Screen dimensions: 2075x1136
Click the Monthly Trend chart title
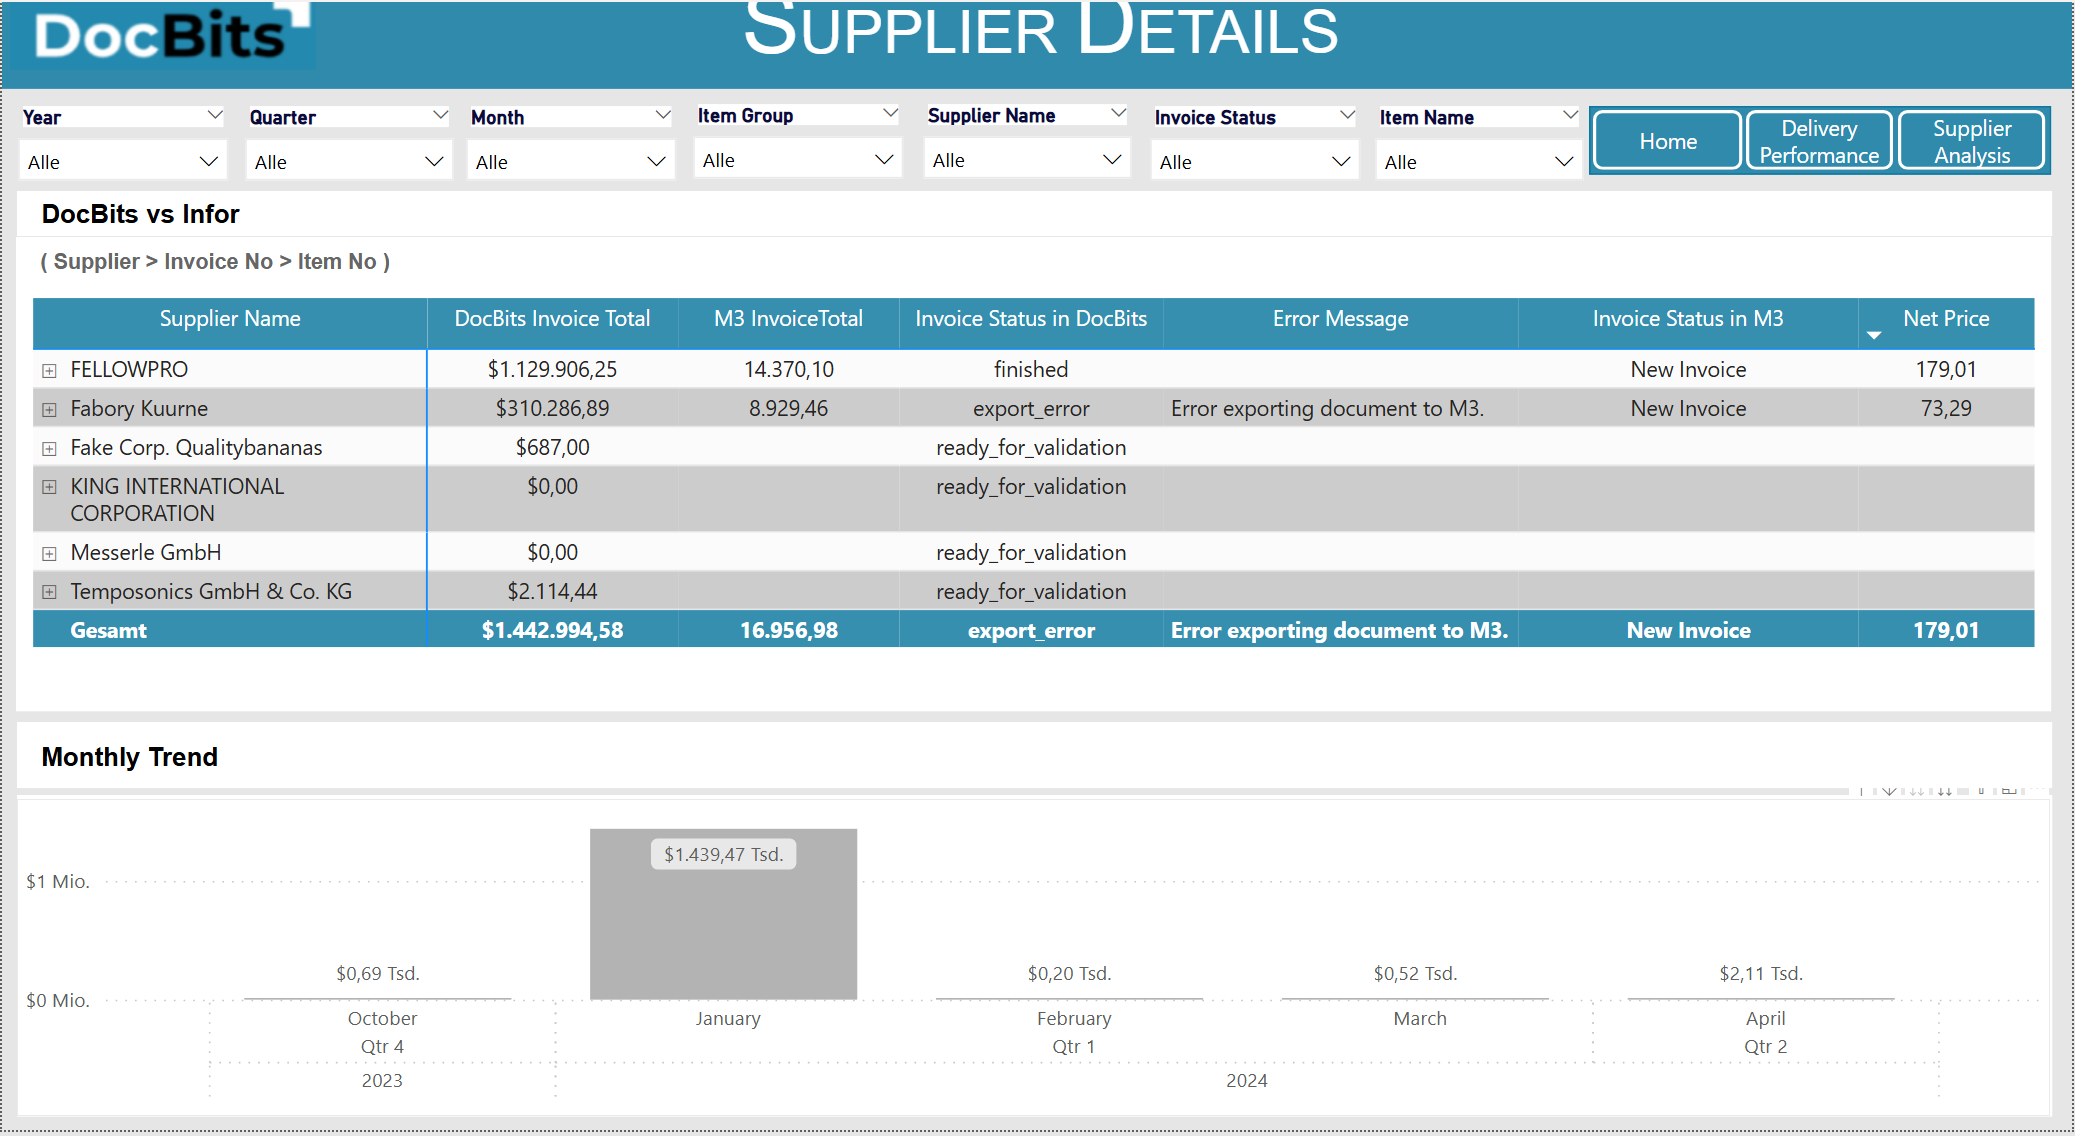[x=130, y=757]
